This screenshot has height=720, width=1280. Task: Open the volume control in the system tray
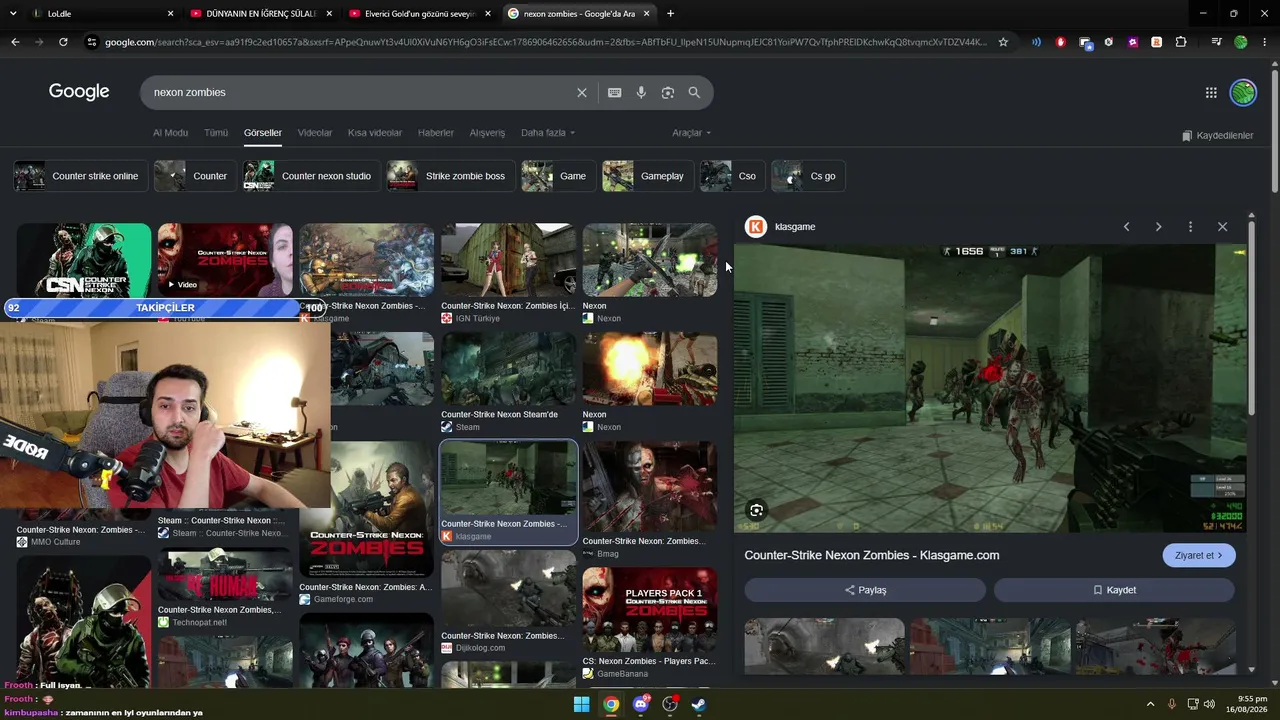click(1209, 704)
